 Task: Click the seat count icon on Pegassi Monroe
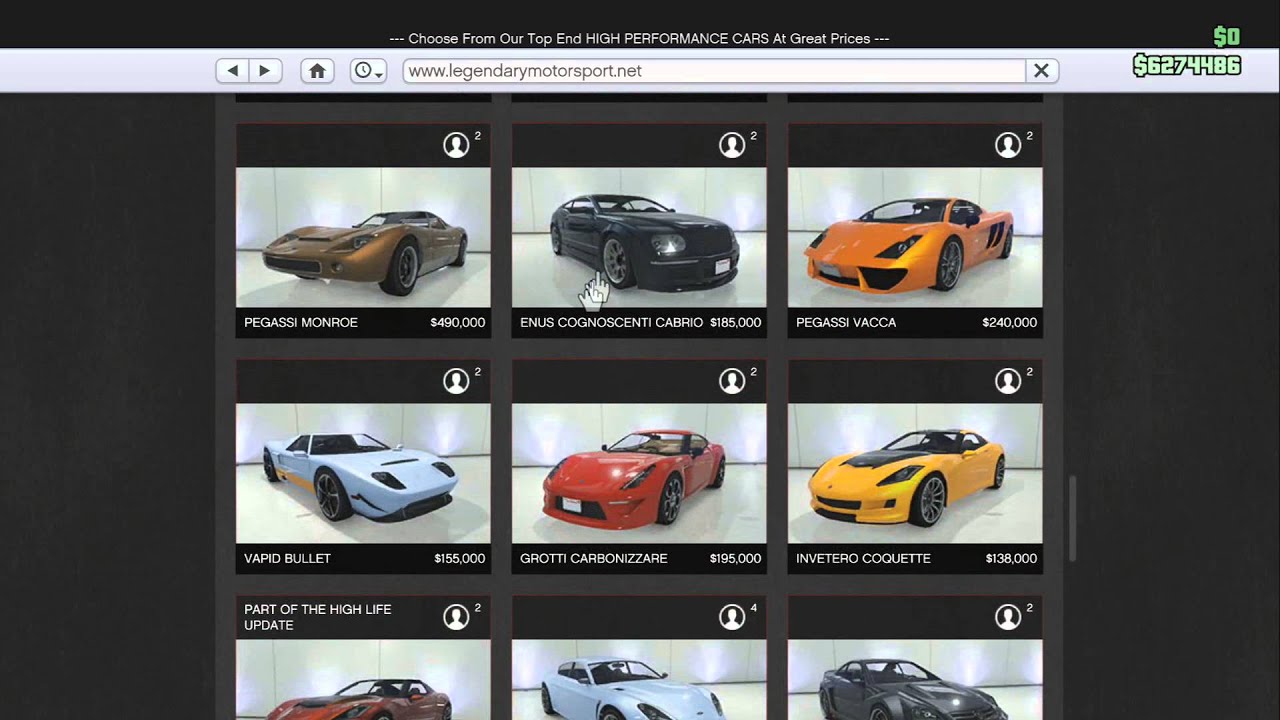coord(456,145)
